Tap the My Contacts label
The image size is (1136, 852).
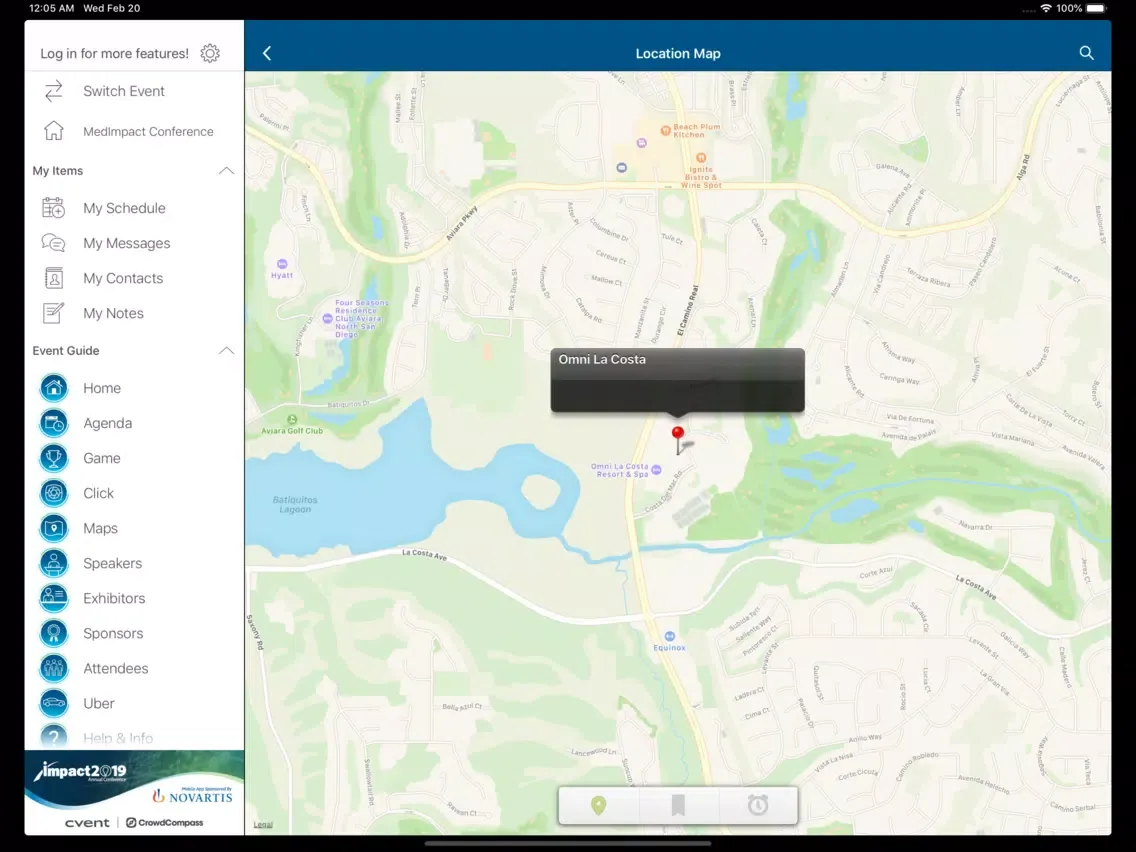click(x=123, y=278)
